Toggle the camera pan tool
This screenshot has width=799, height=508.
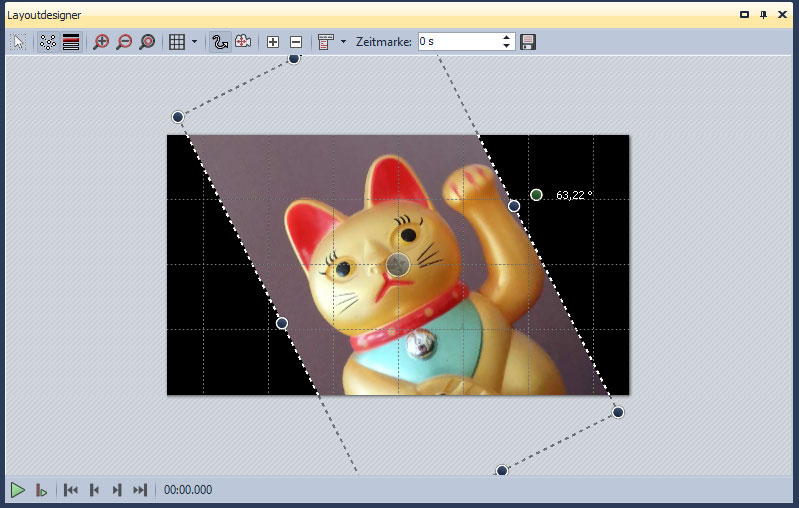(x=243, y=42)
